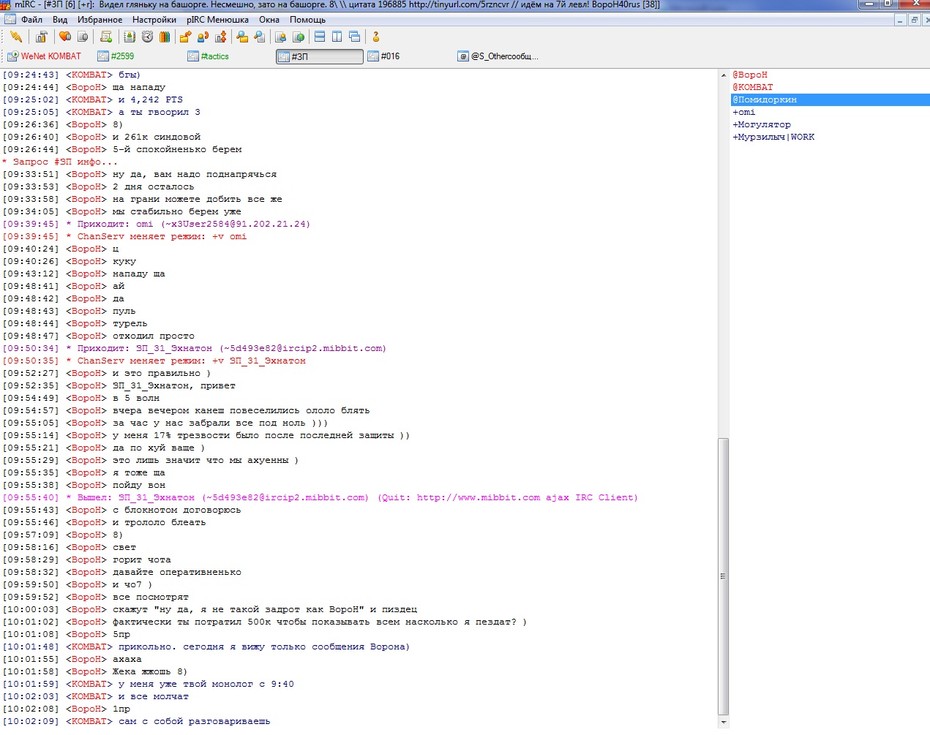Viewport: 930px width, 735px height.
Task: Open the Файл menu
Action: (31, 20)
